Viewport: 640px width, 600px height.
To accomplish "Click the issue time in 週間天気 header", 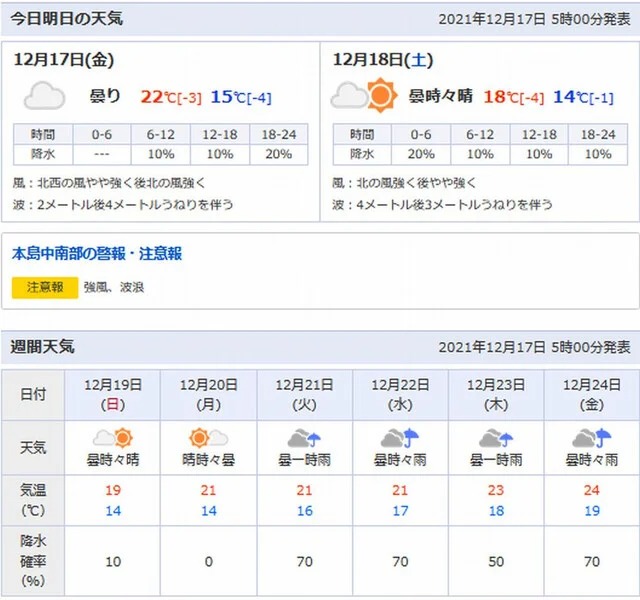I will pos(534,347).
